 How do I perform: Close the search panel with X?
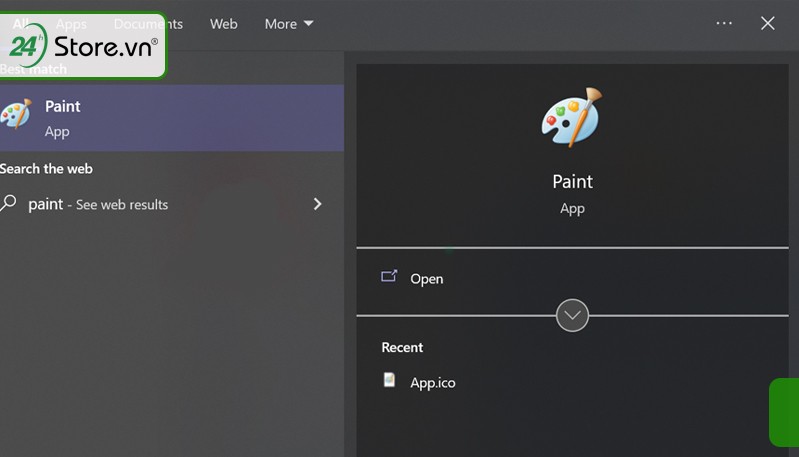767,23
